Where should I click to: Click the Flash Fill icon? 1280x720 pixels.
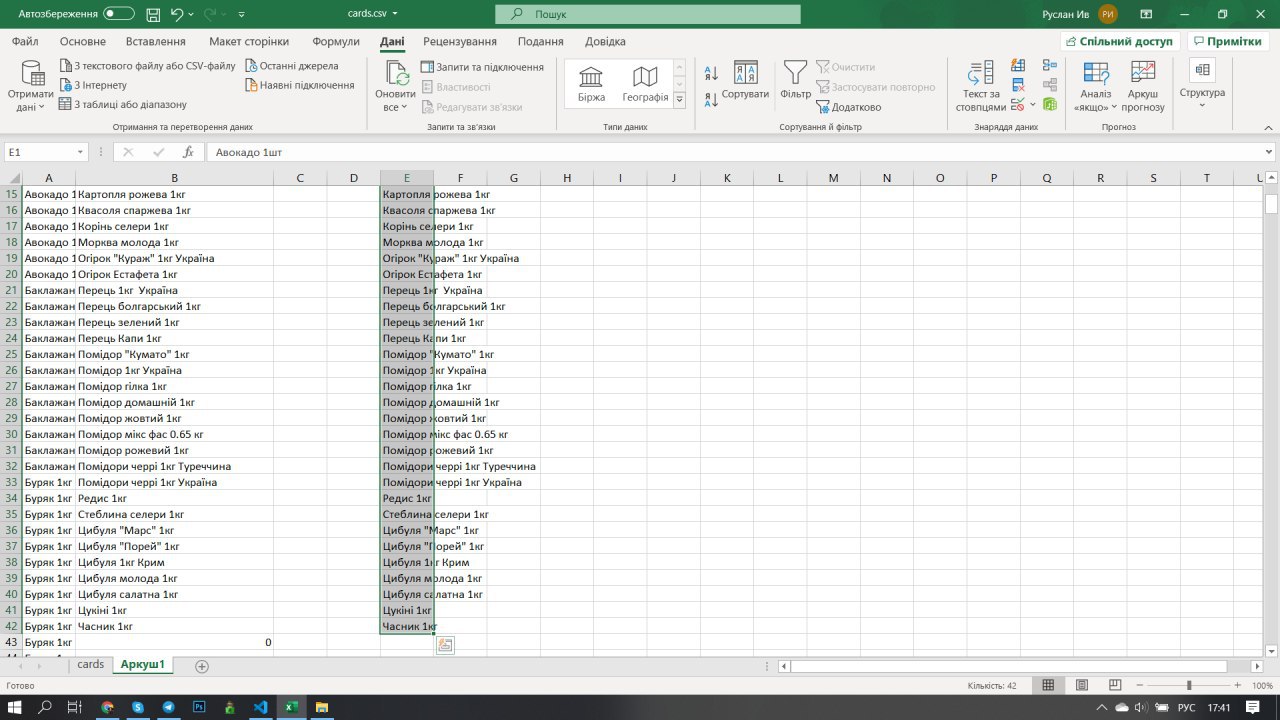click(x=1019, y=66)
